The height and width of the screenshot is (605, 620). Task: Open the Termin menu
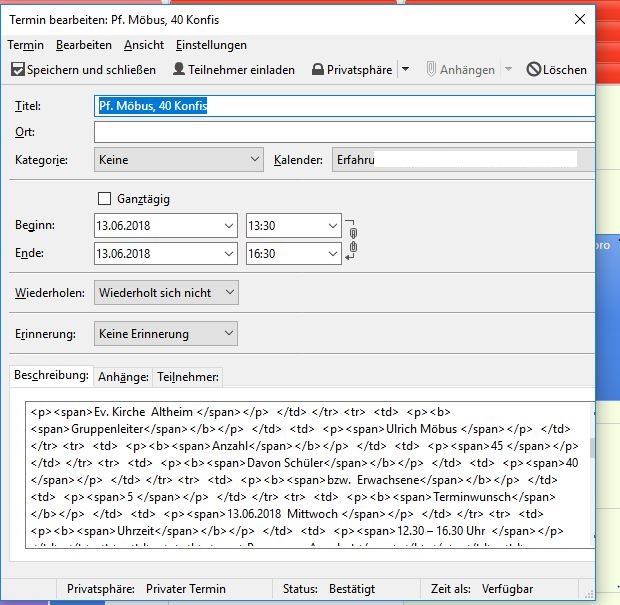point(25,45)
